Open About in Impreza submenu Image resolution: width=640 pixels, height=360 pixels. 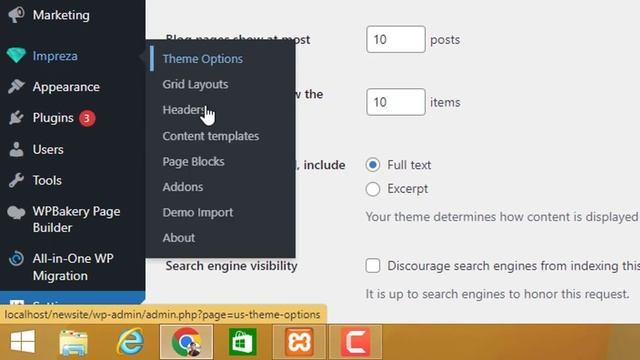tap(179, 238)
